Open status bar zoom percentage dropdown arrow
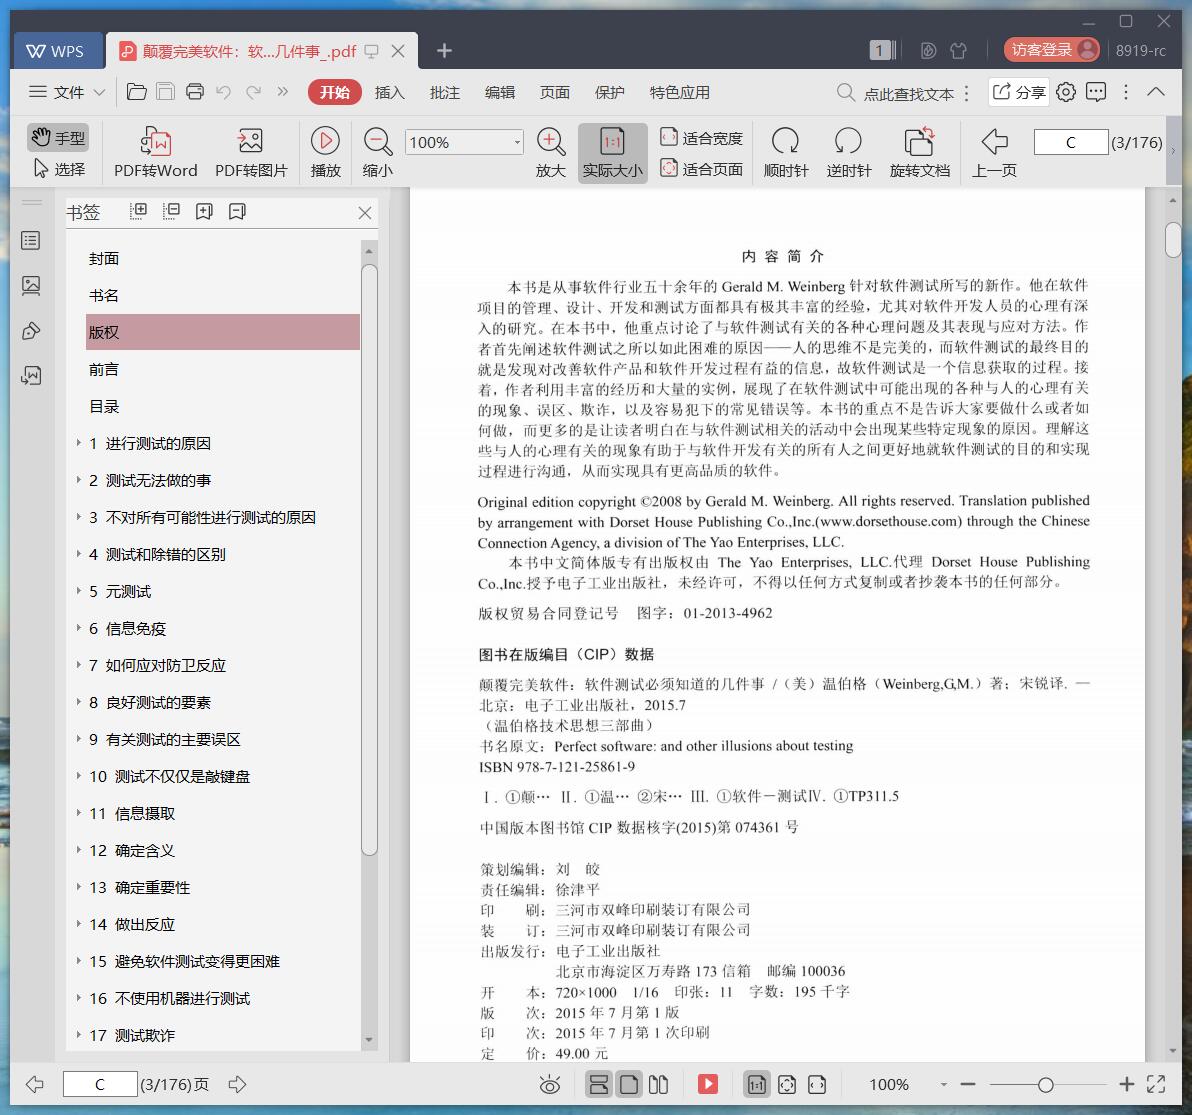This screenshot has height=1115, width=1192. click(943, 1085)
